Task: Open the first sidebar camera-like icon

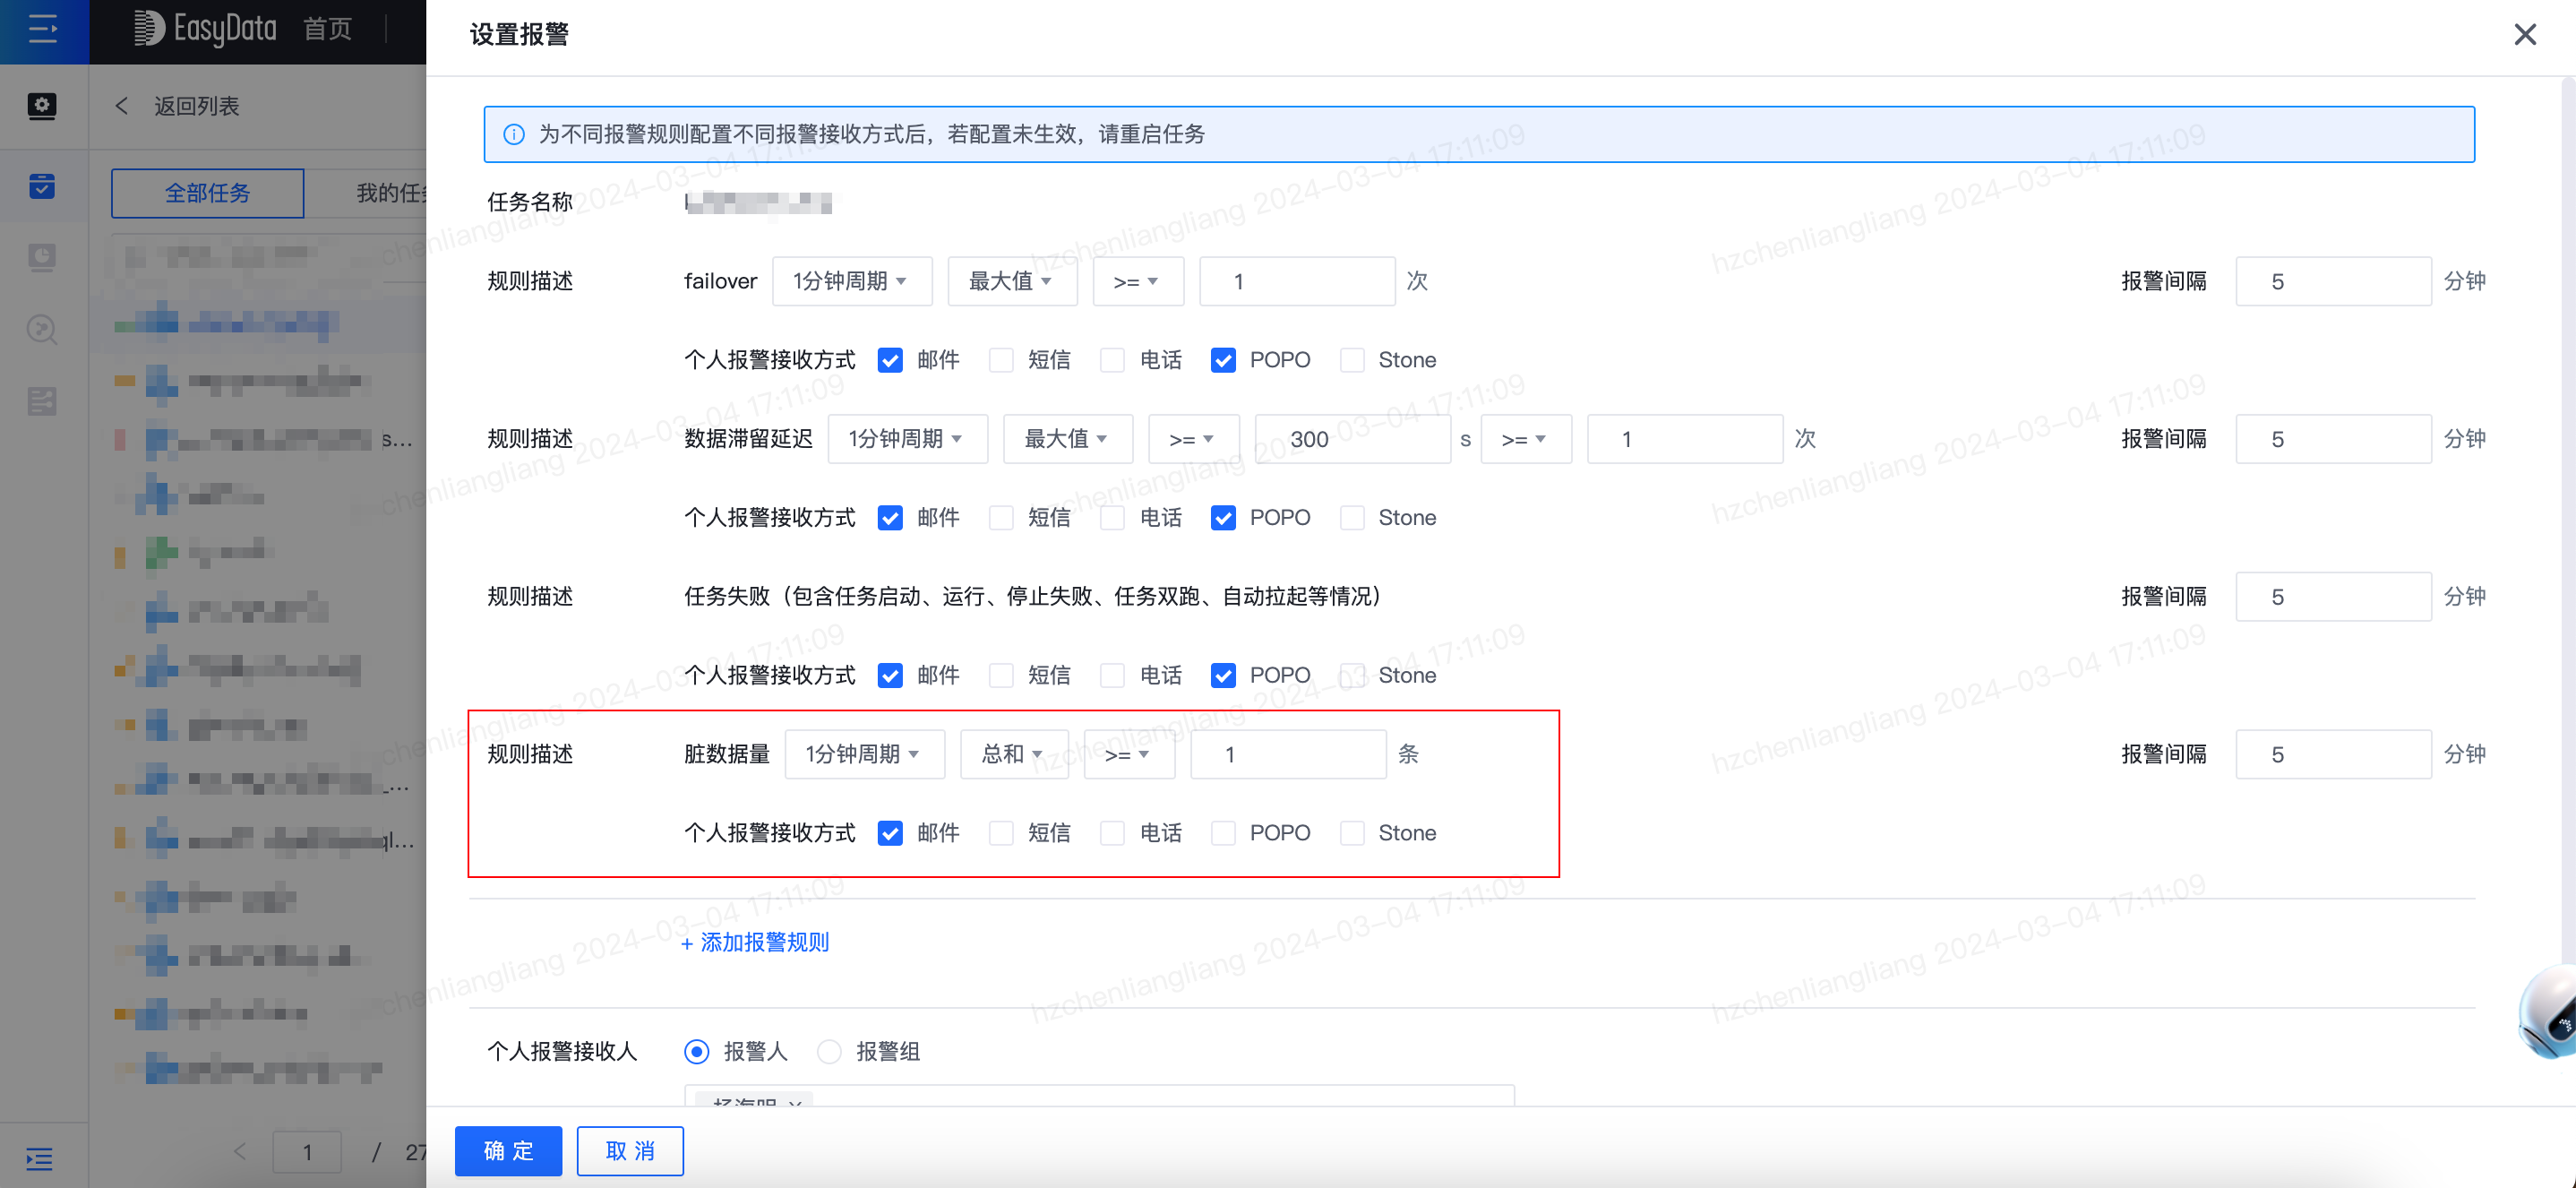Action: (x=42, y=106)
